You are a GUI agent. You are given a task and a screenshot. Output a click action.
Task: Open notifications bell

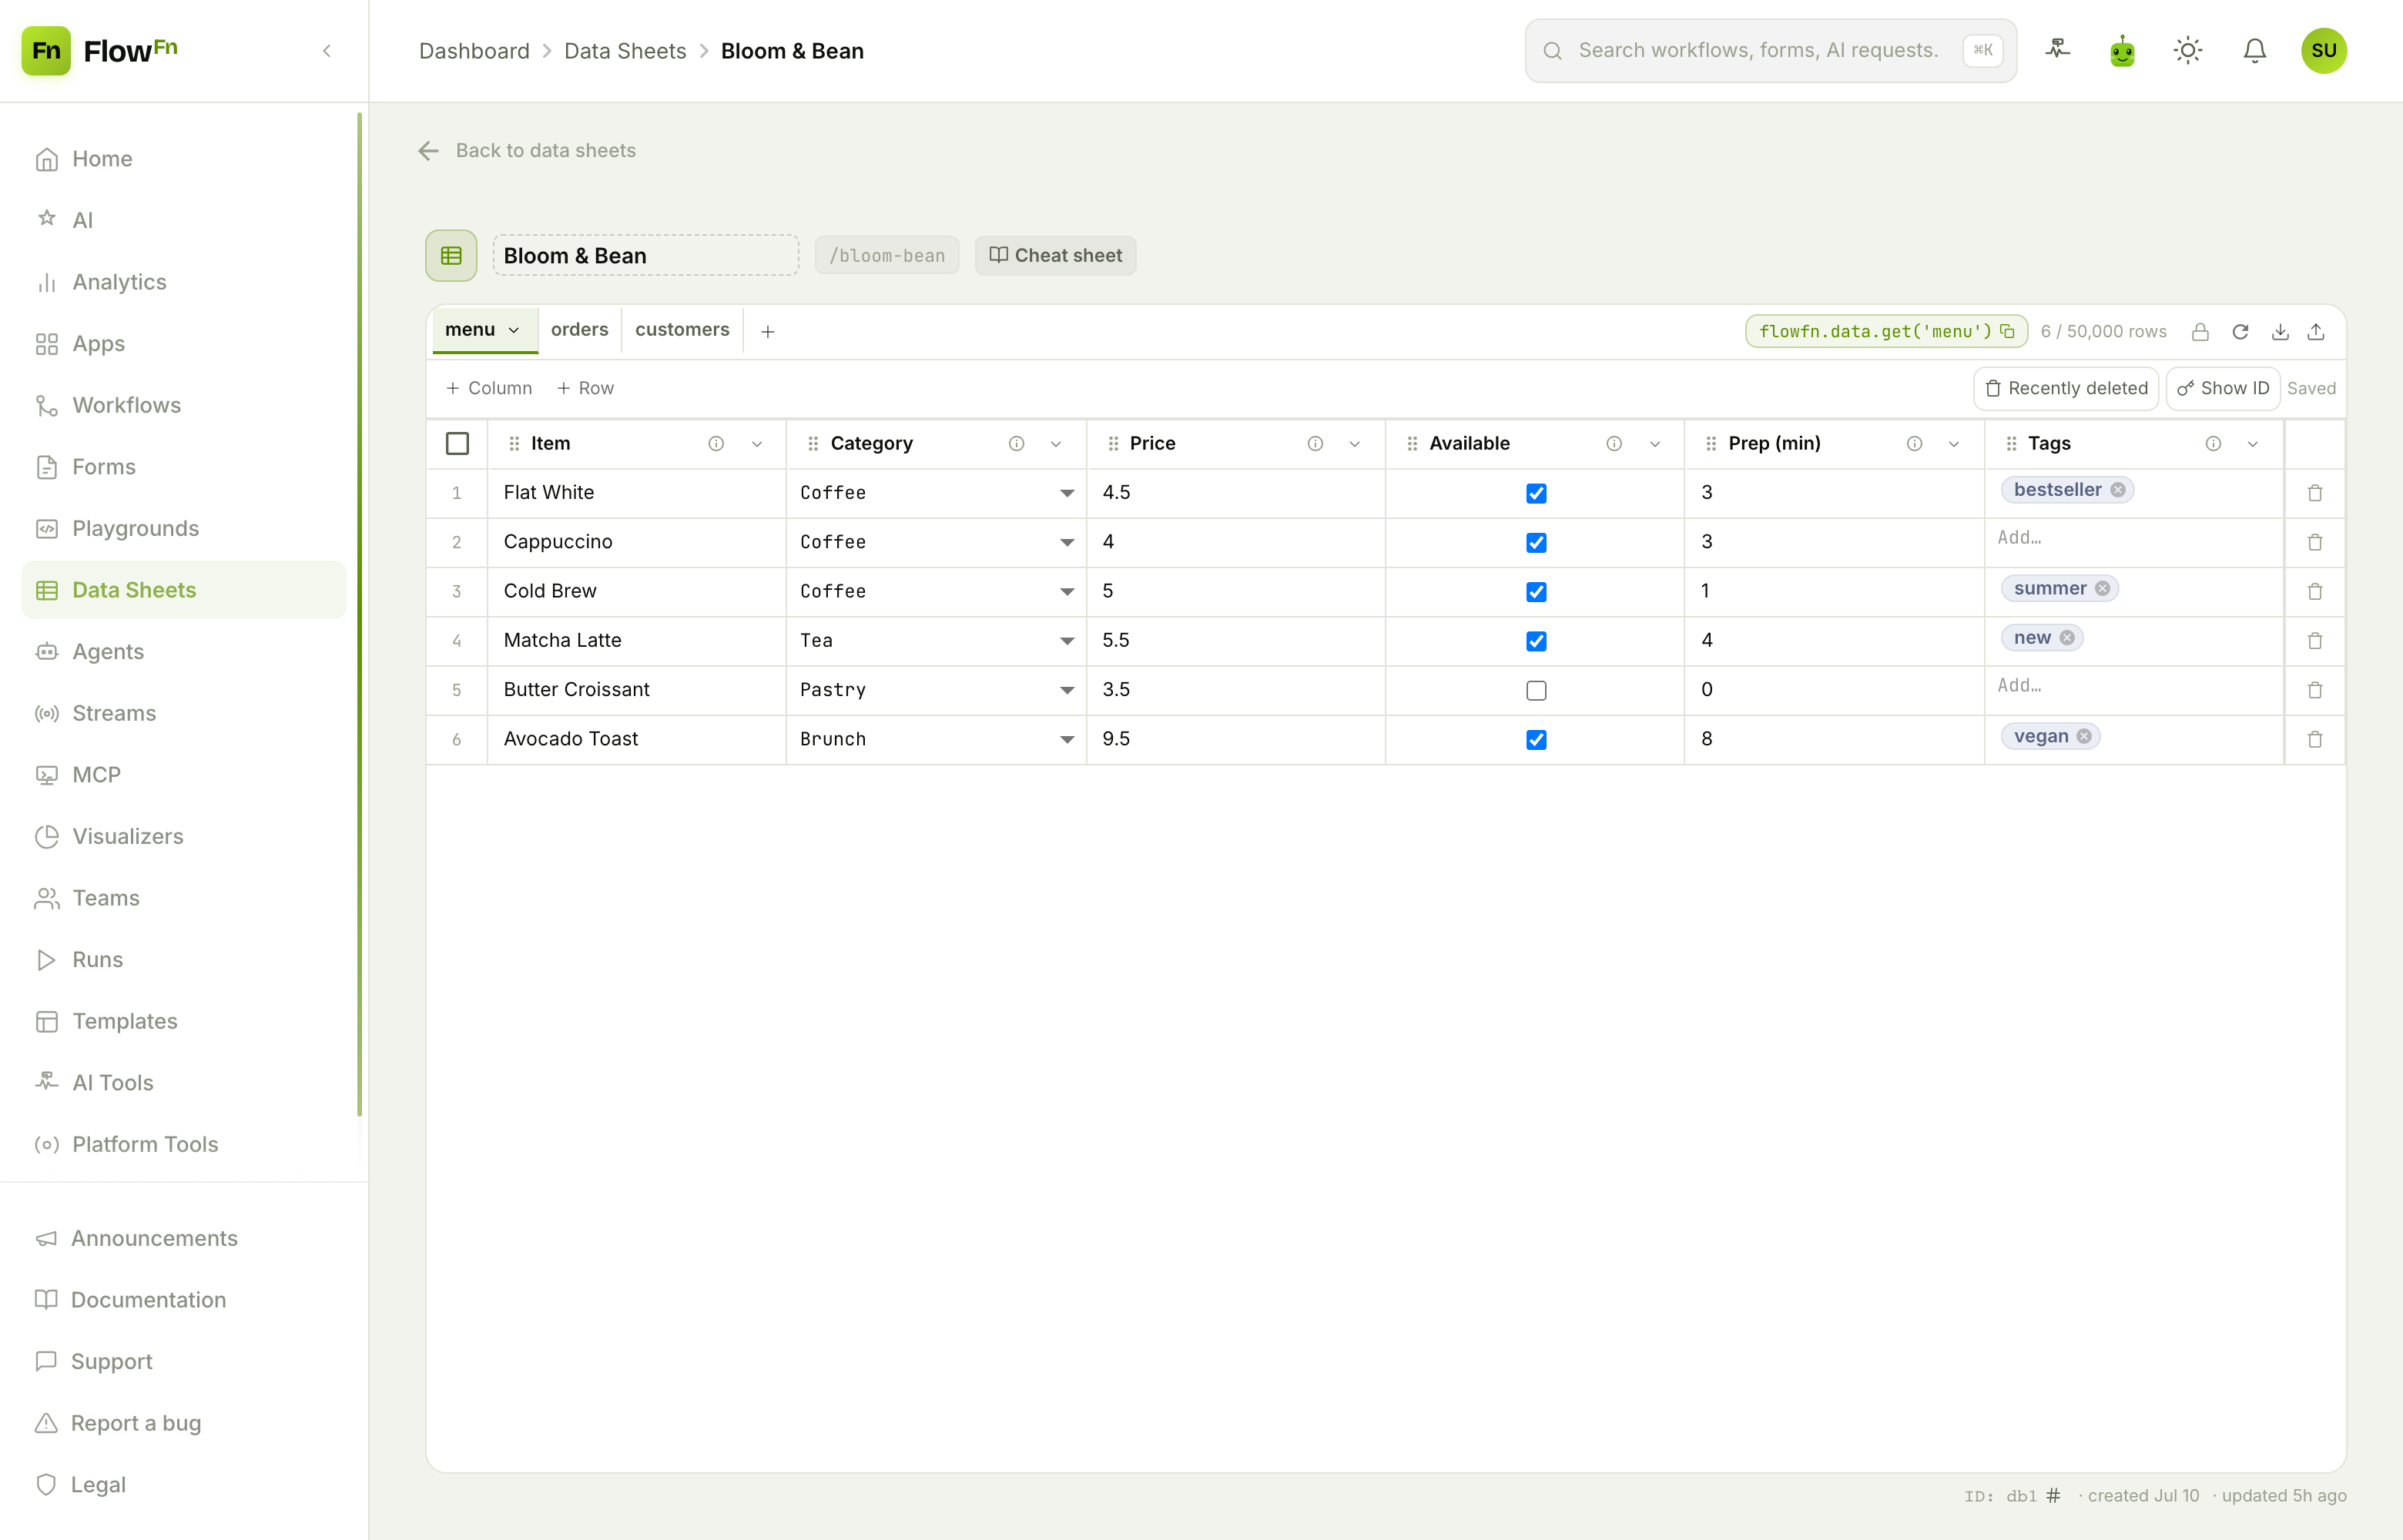coord(2255,51)
